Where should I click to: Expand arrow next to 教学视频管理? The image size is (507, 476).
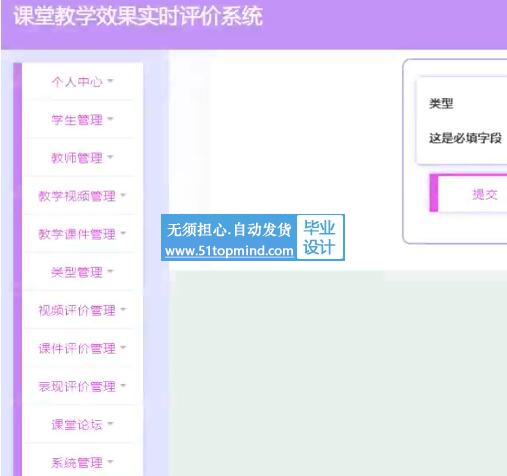(123, 195)
